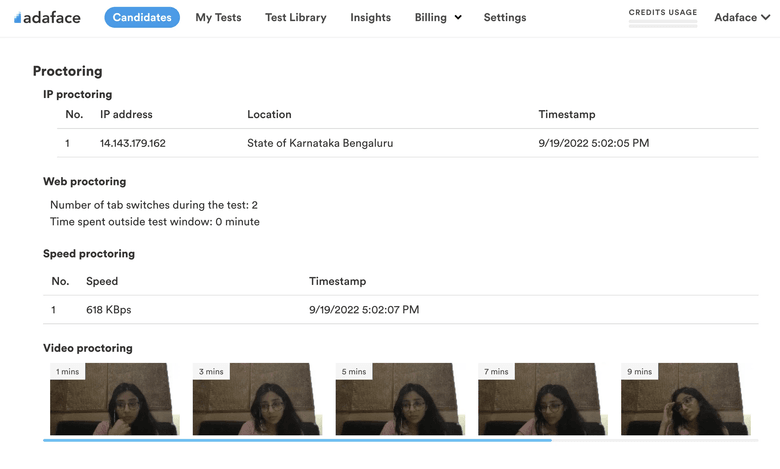Click the Speed column header

[102, 282]
